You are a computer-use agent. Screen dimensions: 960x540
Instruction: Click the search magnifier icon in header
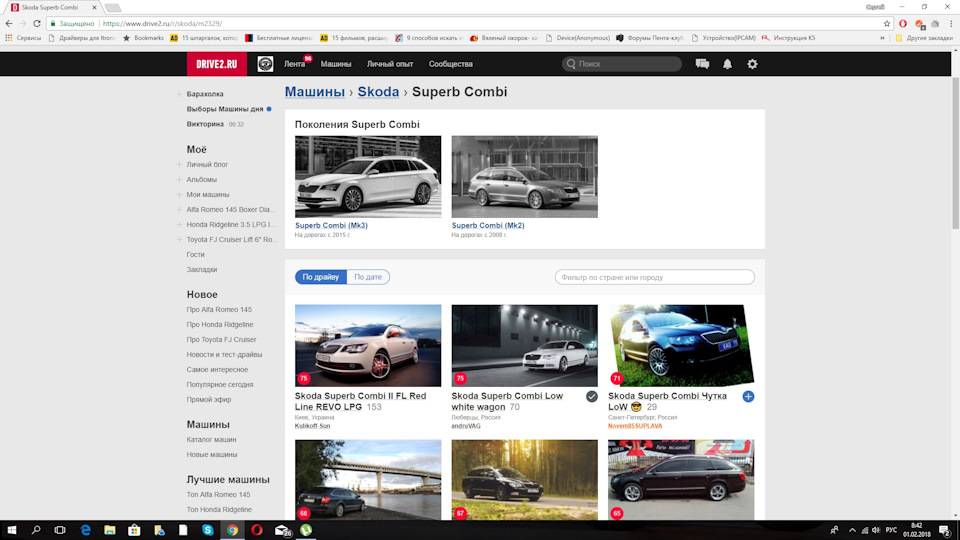(x=571, y=64)
